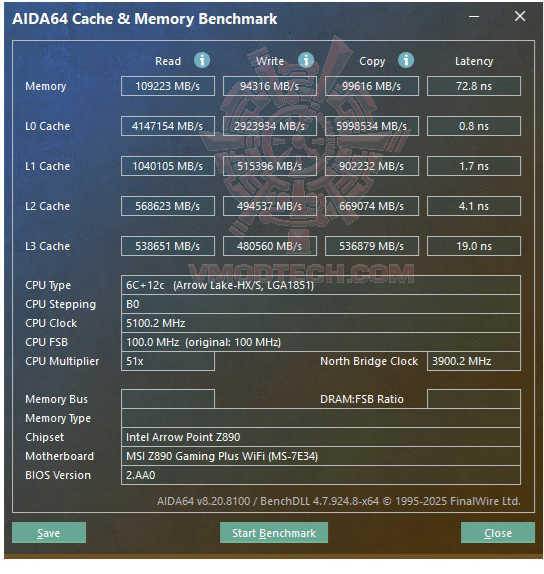Screen dimensions: 544x574
Task: Click the Read info icon
Action: click(x=202, y=60)
